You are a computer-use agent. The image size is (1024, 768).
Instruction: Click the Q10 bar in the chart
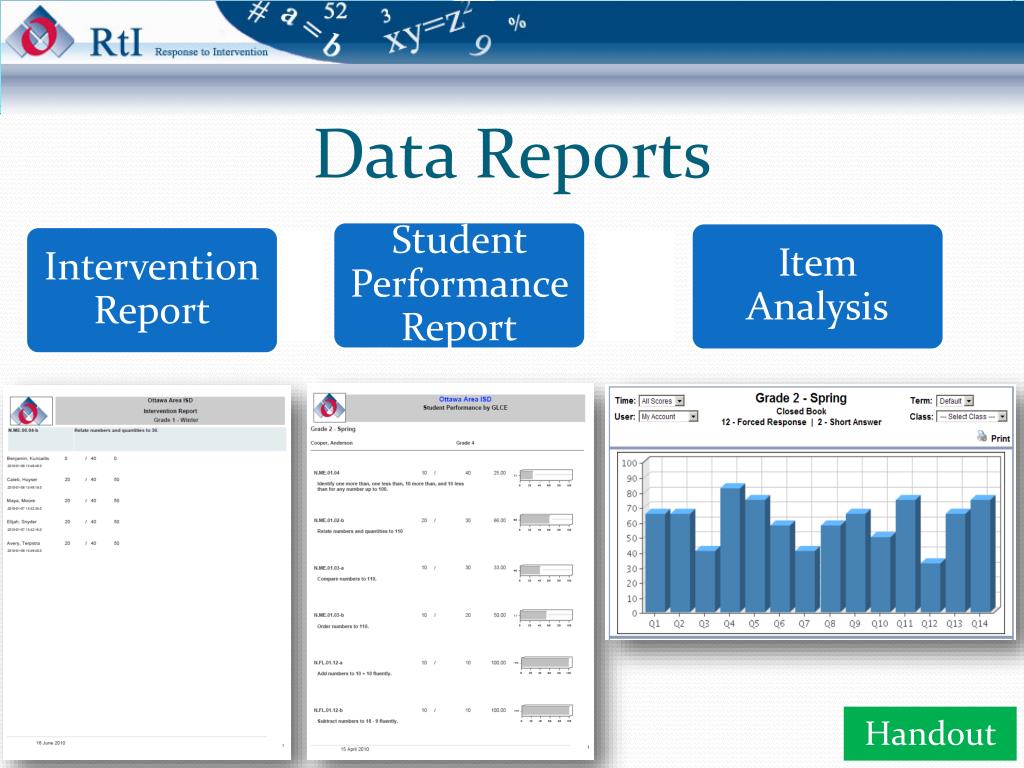tap(882, 573)
